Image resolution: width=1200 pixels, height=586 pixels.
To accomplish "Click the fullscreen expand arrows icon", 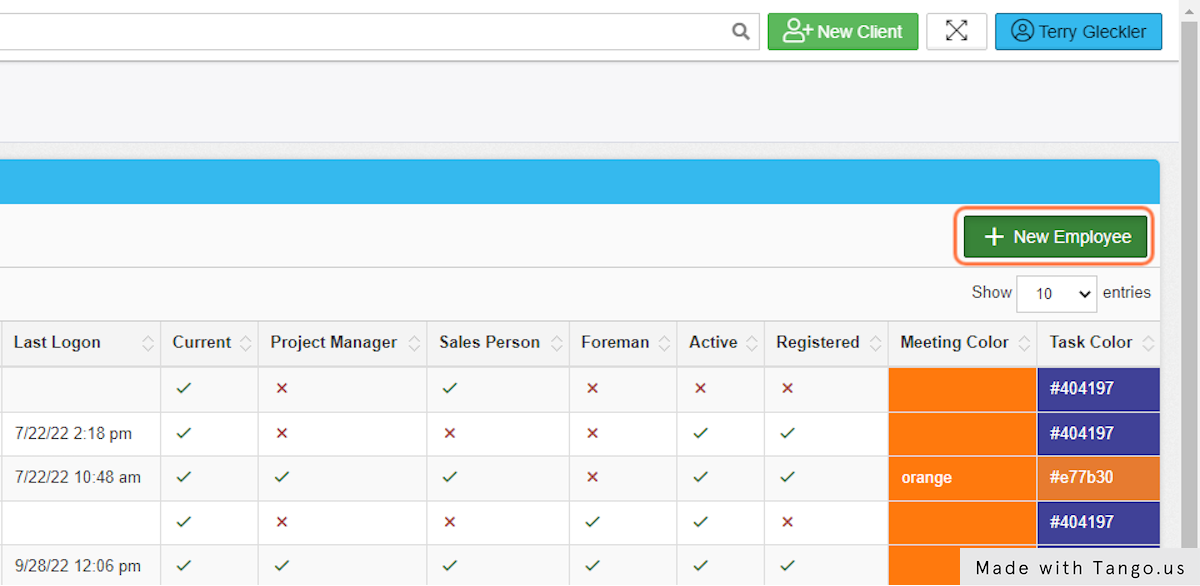I will coord(956,31).
